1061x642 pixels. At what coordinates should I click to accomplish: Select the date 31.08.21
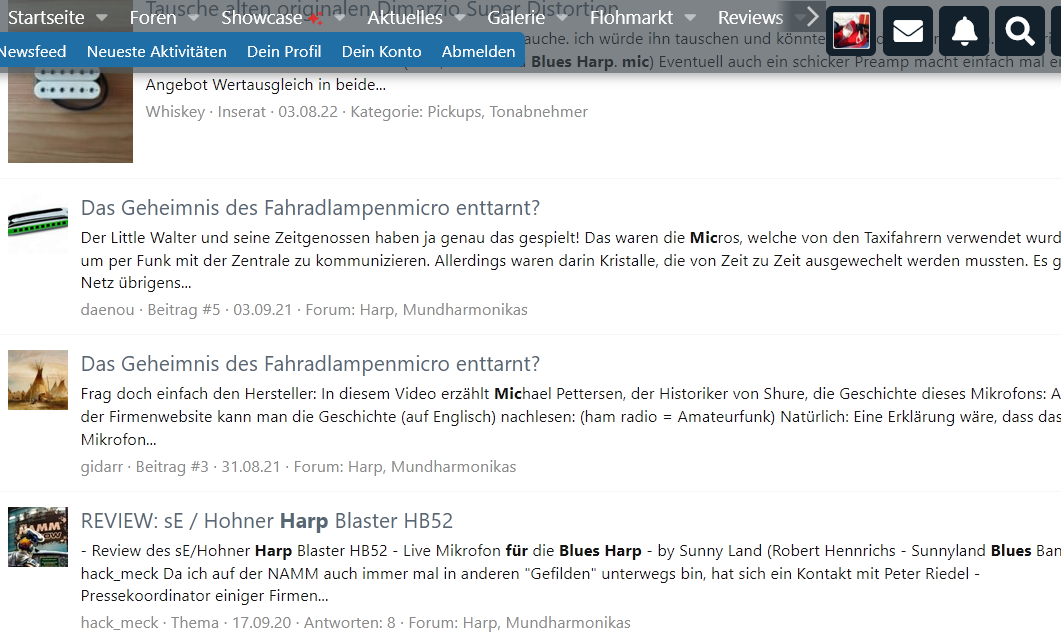pos(250,467)
